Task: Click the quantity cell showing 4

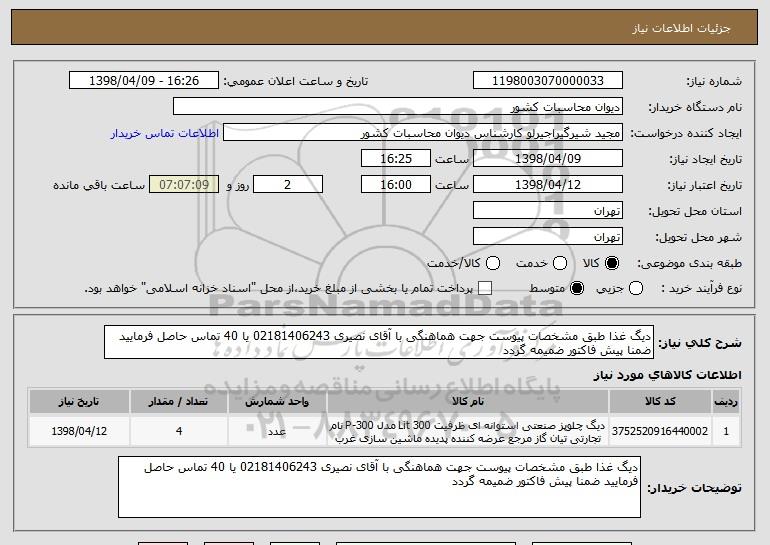Action: [x=179, y=431]
